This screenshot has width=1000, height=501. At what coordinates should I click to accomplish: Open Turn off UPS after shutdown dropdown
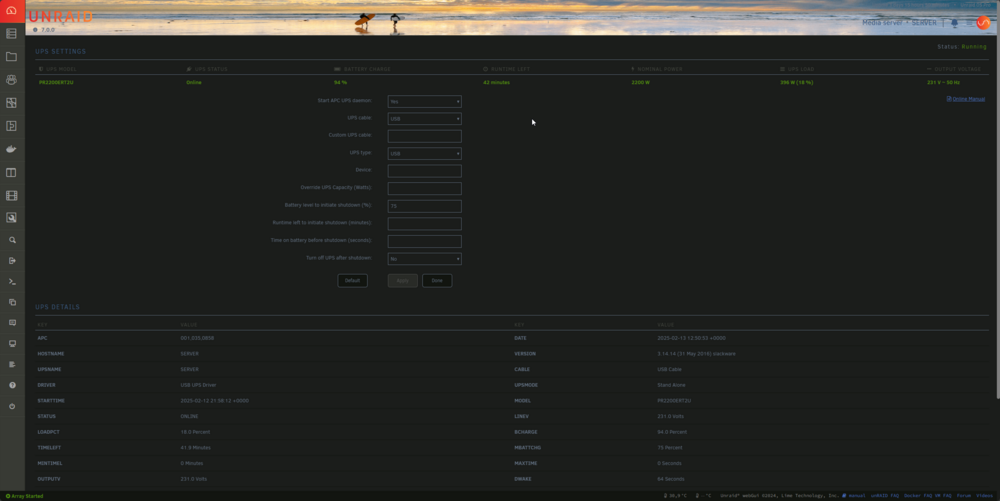tap(424, 259)
